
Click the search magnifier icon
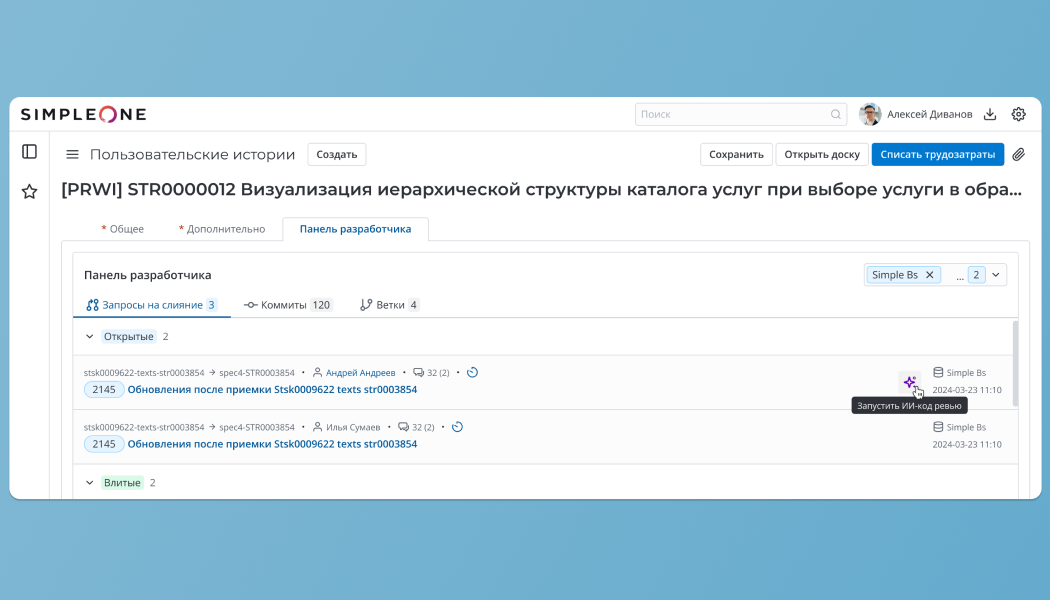(x=835, y=114)
